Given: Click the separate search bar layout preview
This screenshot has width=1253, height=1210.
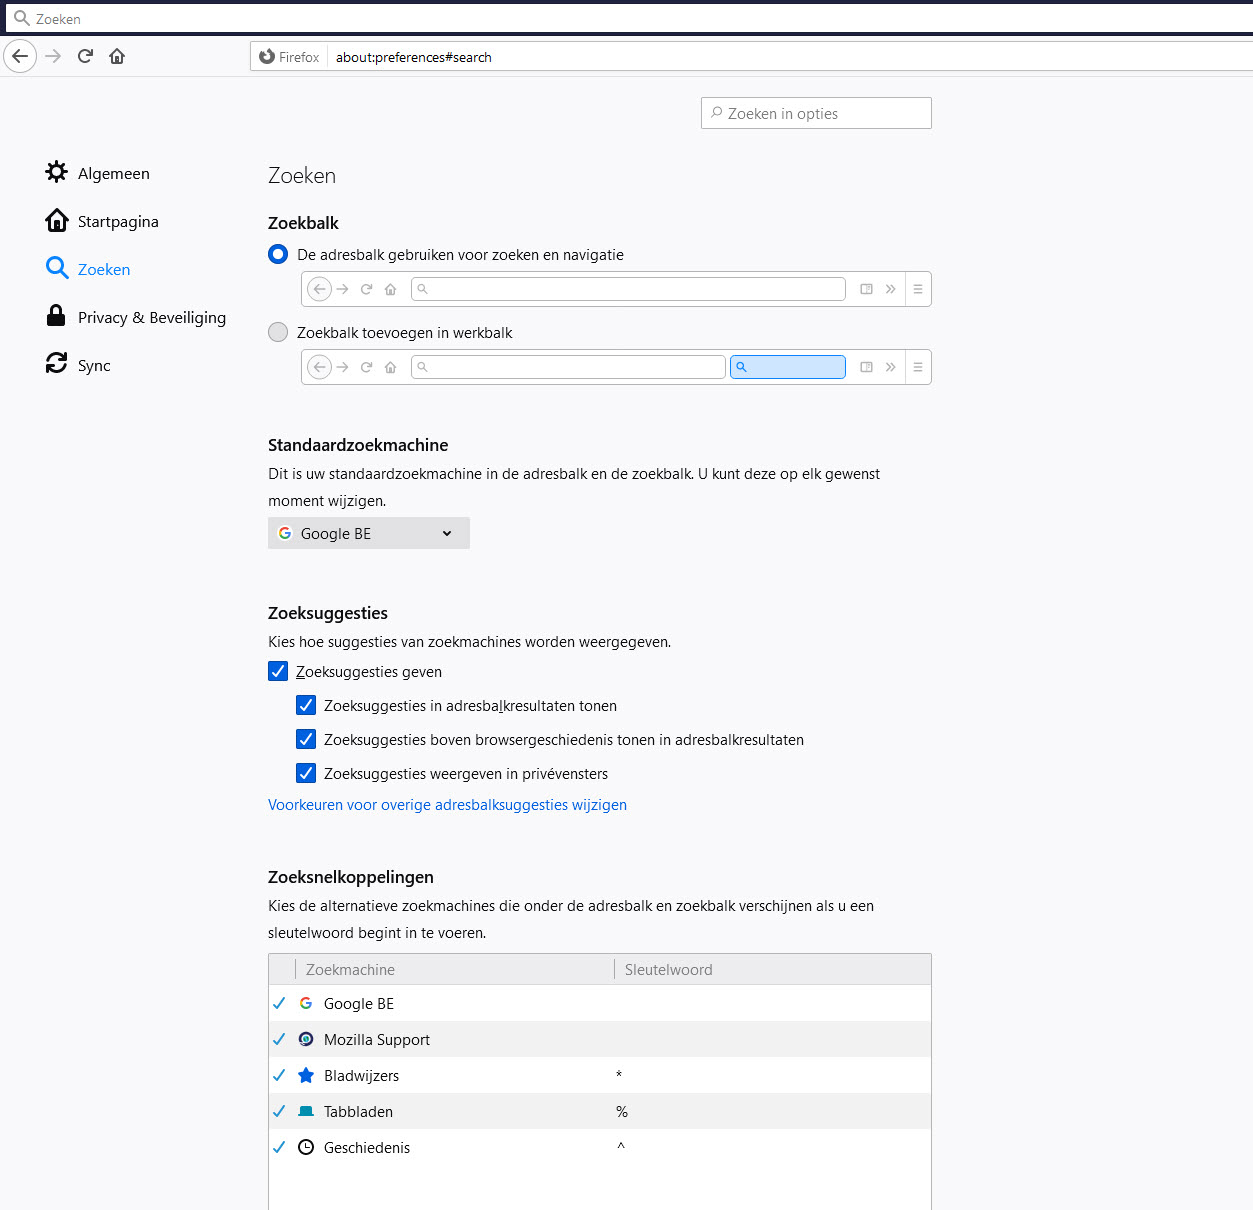Looking at the screenshot, I should click(616, 367).
